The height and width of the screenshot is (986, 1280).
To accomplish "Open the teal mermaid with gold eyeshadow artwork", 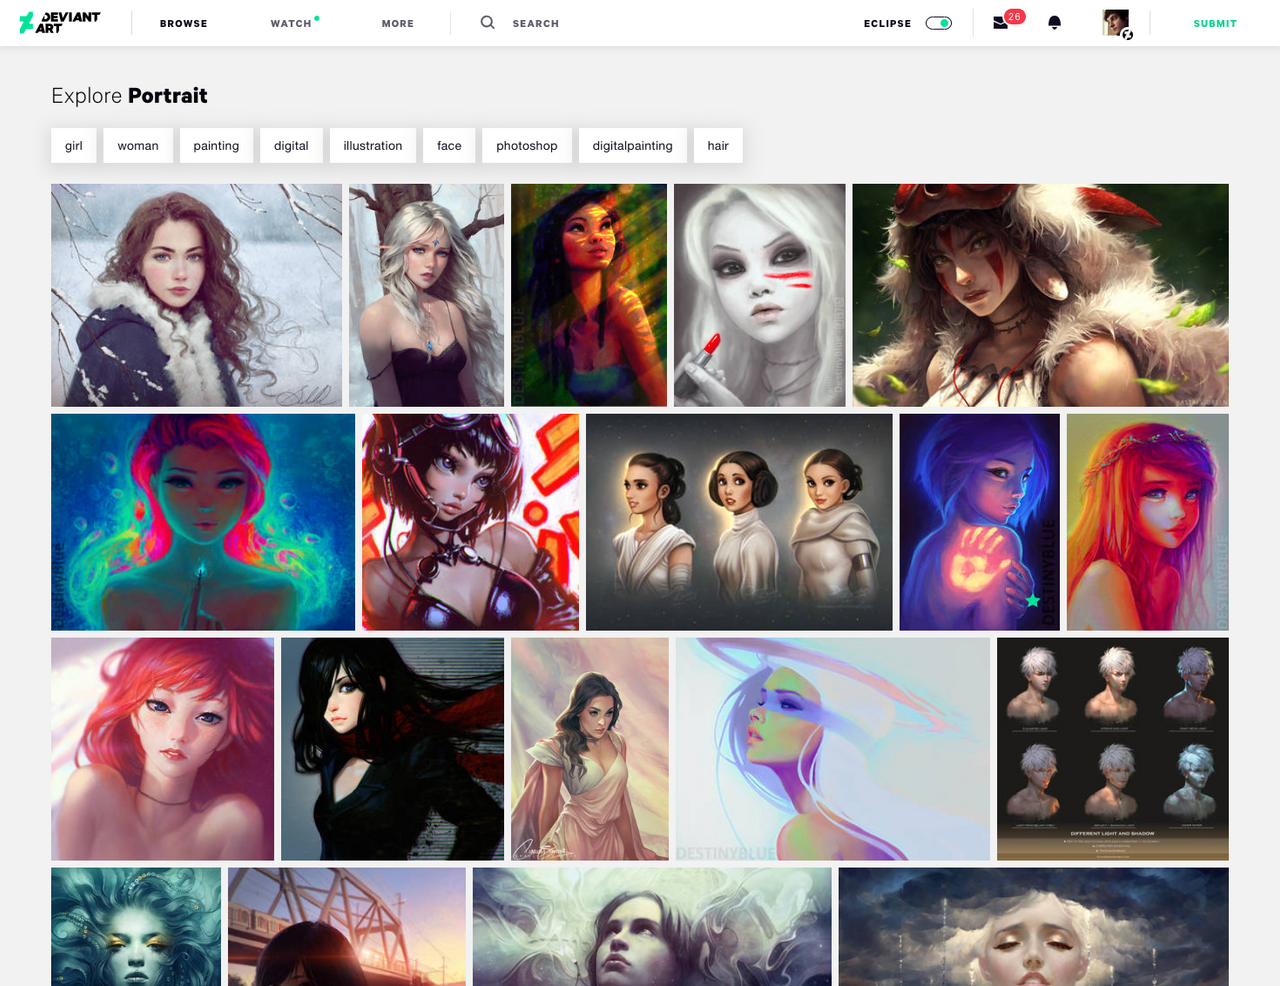I will click(x=136, y=927).
